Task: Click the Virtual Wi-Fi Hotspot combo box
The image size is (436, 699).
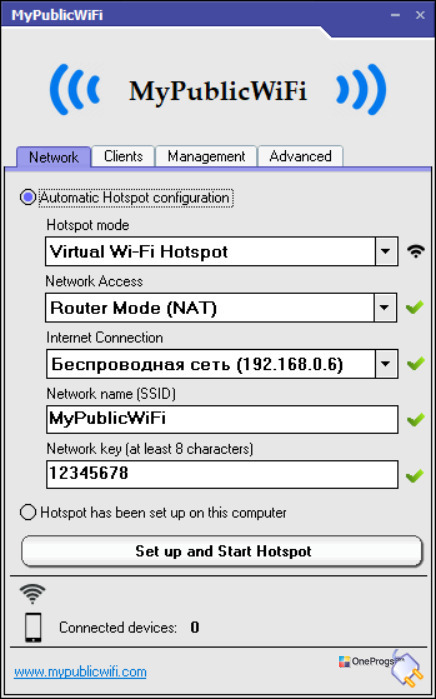Action: pyautogui.click(x=222, y=251)
